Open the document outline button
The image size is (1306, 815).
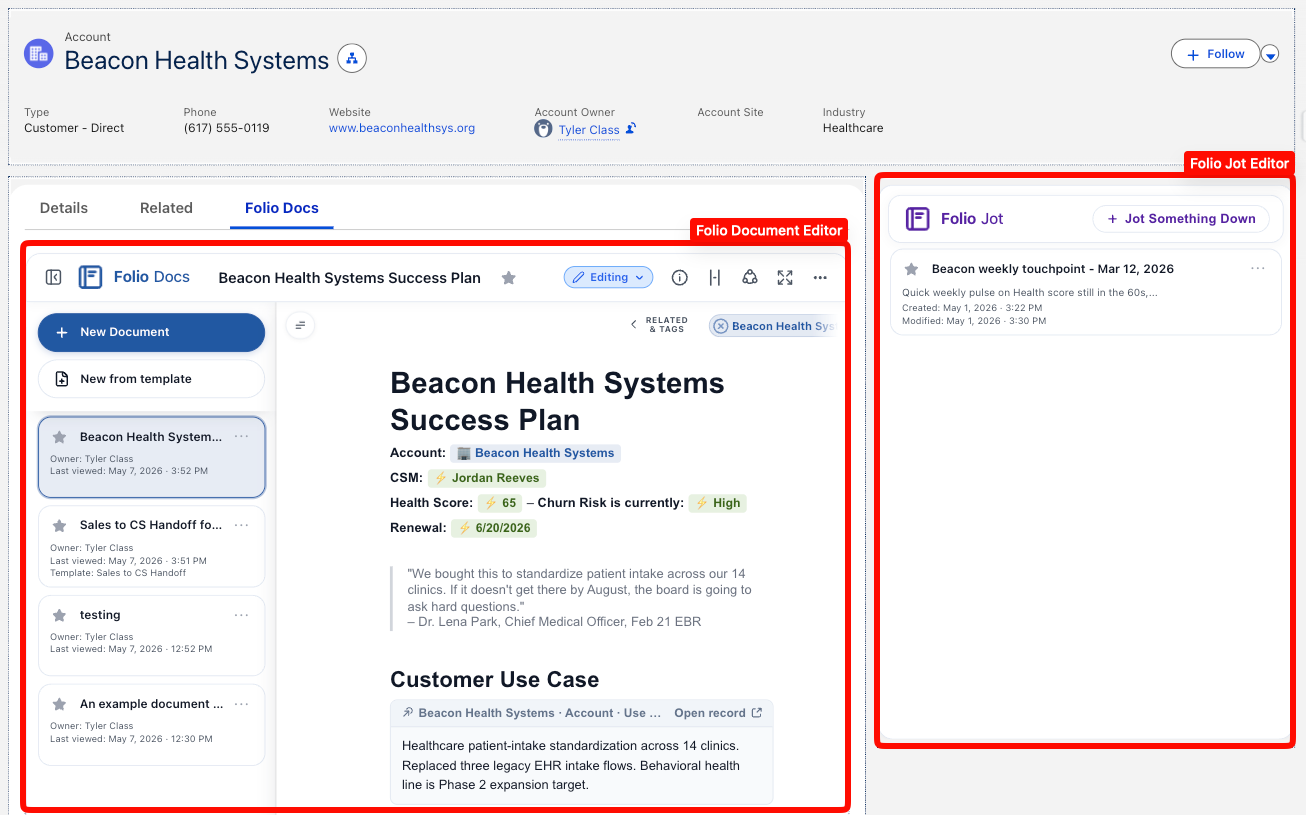pyautogui.click(x=300, y=325)
